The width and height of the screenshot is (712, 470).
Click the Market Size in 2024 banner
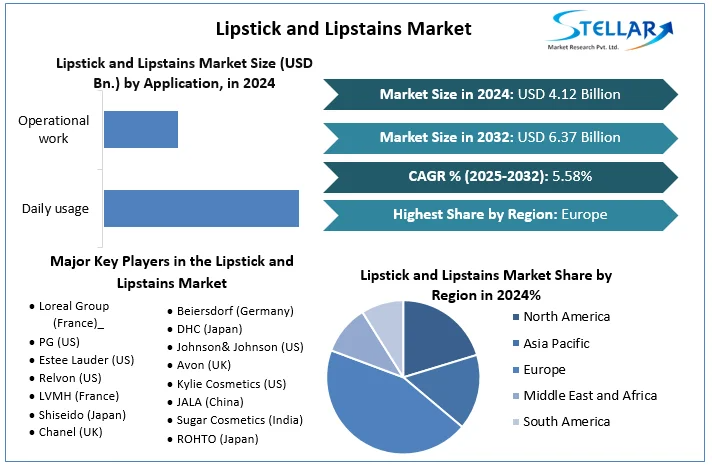pos(500,94)
